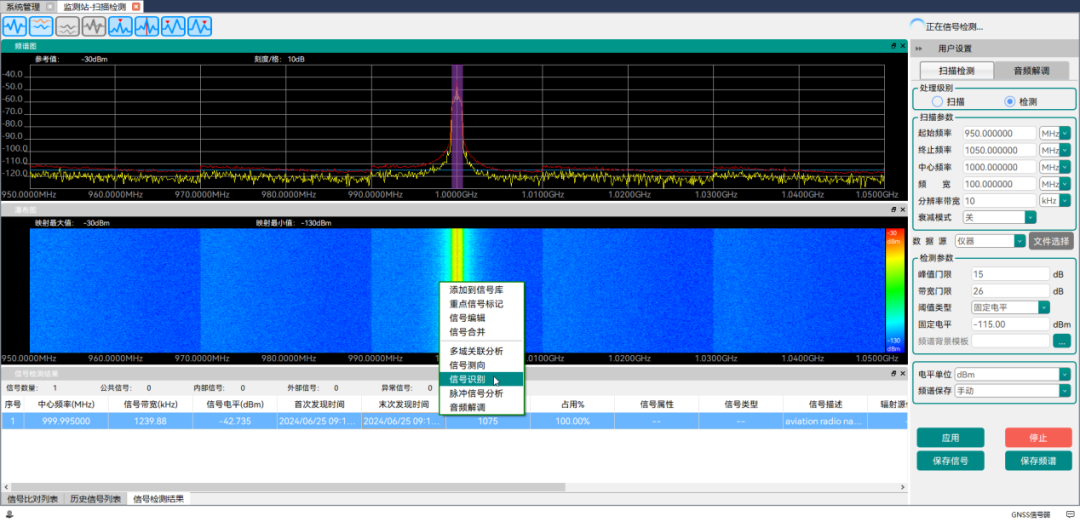Choose 多域关联分析 from the context menu
This screenshot has width=1080, height=522.
click(x=482, y=351)
